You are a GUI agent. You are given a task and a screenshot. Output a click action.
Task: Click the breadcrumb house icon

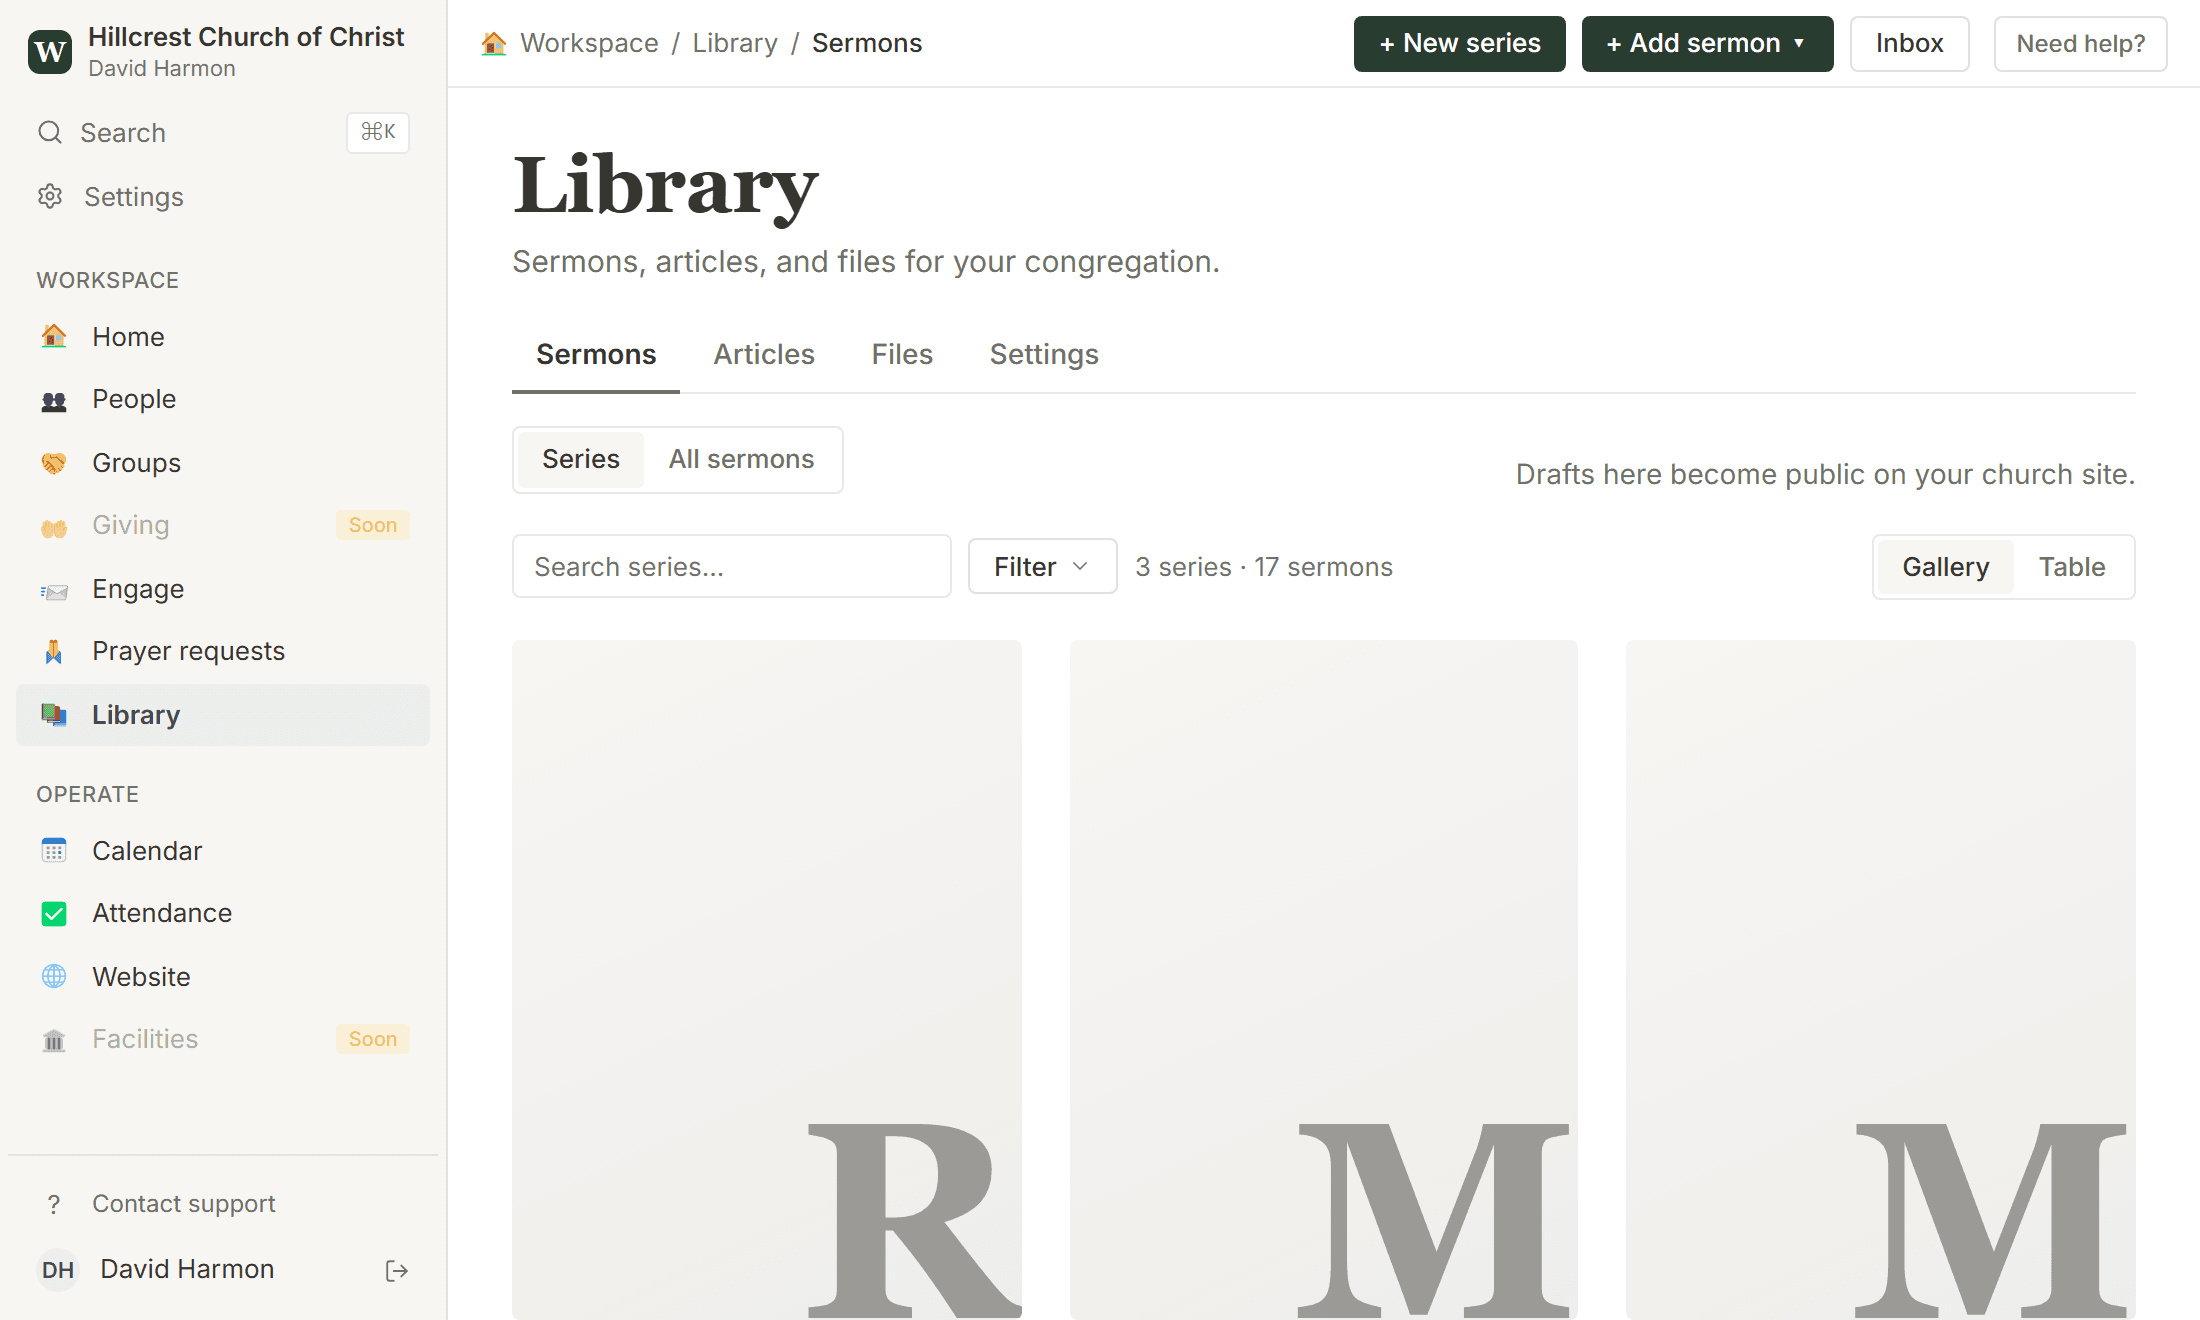[x=494, y=43]
